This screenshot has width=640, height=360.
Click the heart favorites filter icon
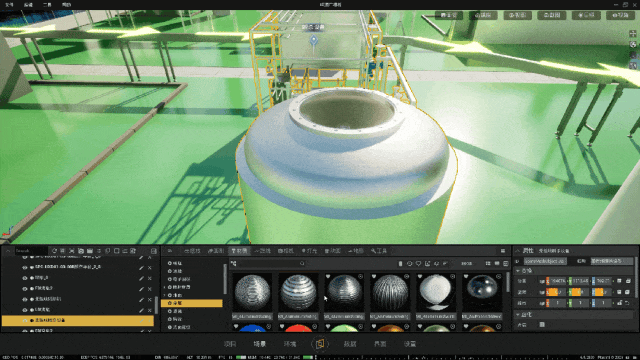tap(418, 264)
